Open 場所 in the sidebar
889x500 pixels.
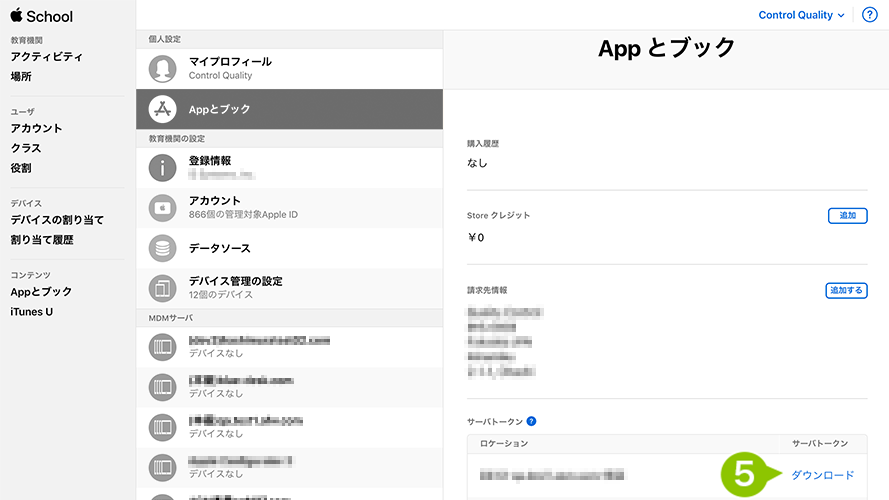(x=21, y=77)
